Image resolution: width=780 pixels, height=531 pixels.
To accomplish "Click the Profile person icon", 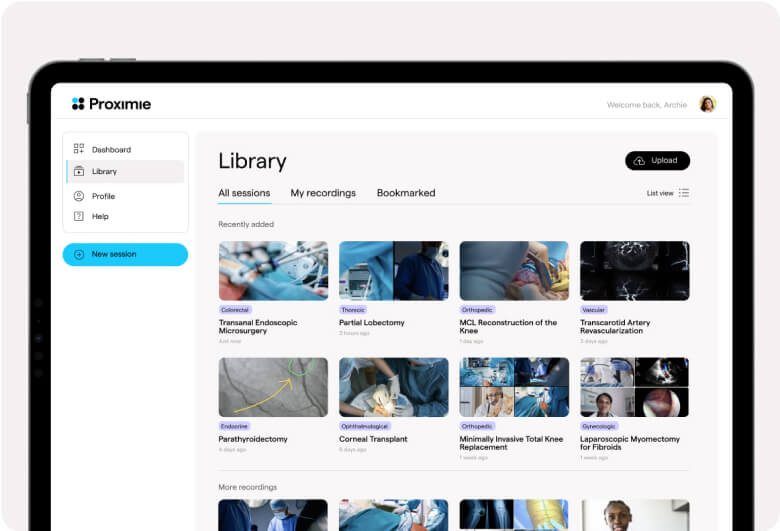I will pos(79,196).
